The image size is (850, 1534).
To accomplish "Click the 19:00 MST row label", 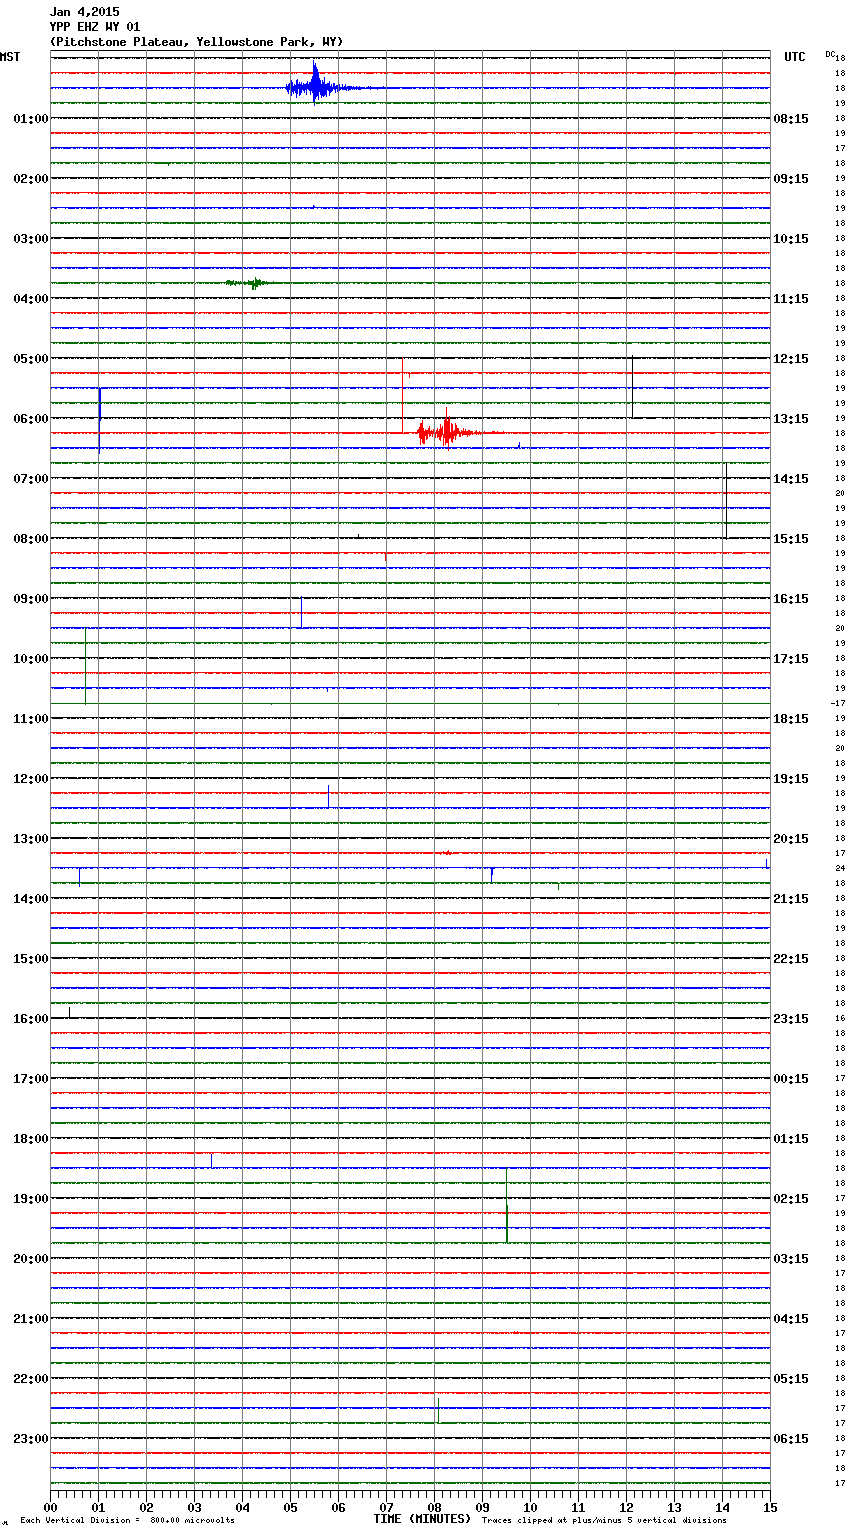I will (x=30, y=1199).
